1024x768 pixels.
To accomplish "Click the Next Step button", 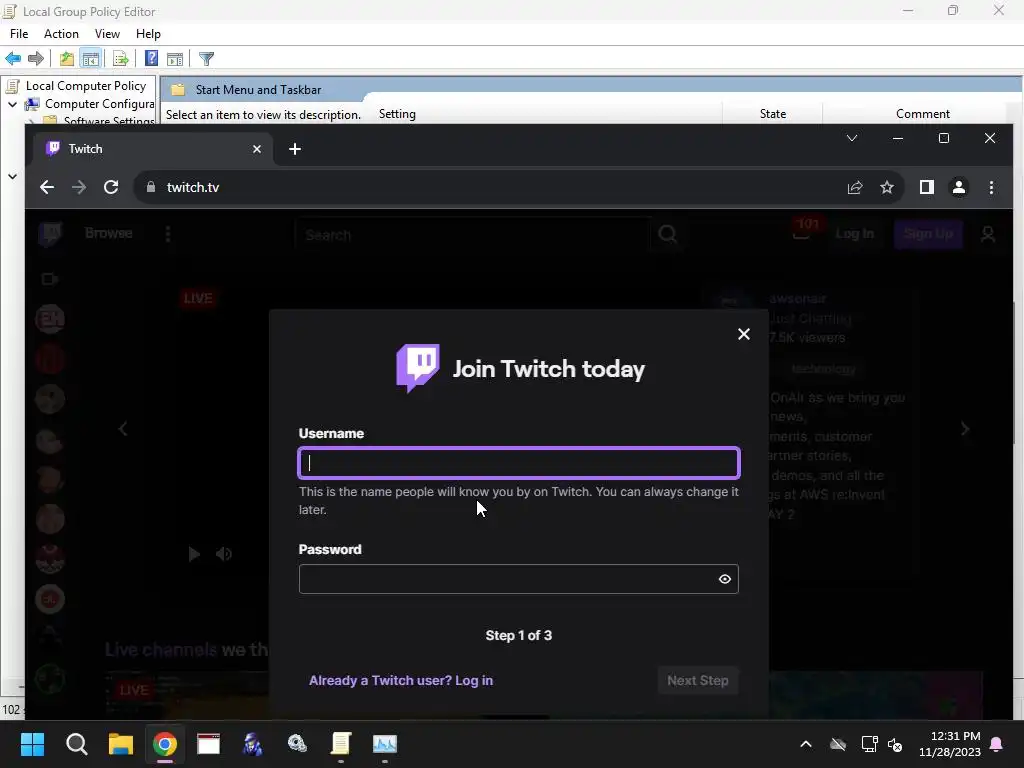I will 697,680.
